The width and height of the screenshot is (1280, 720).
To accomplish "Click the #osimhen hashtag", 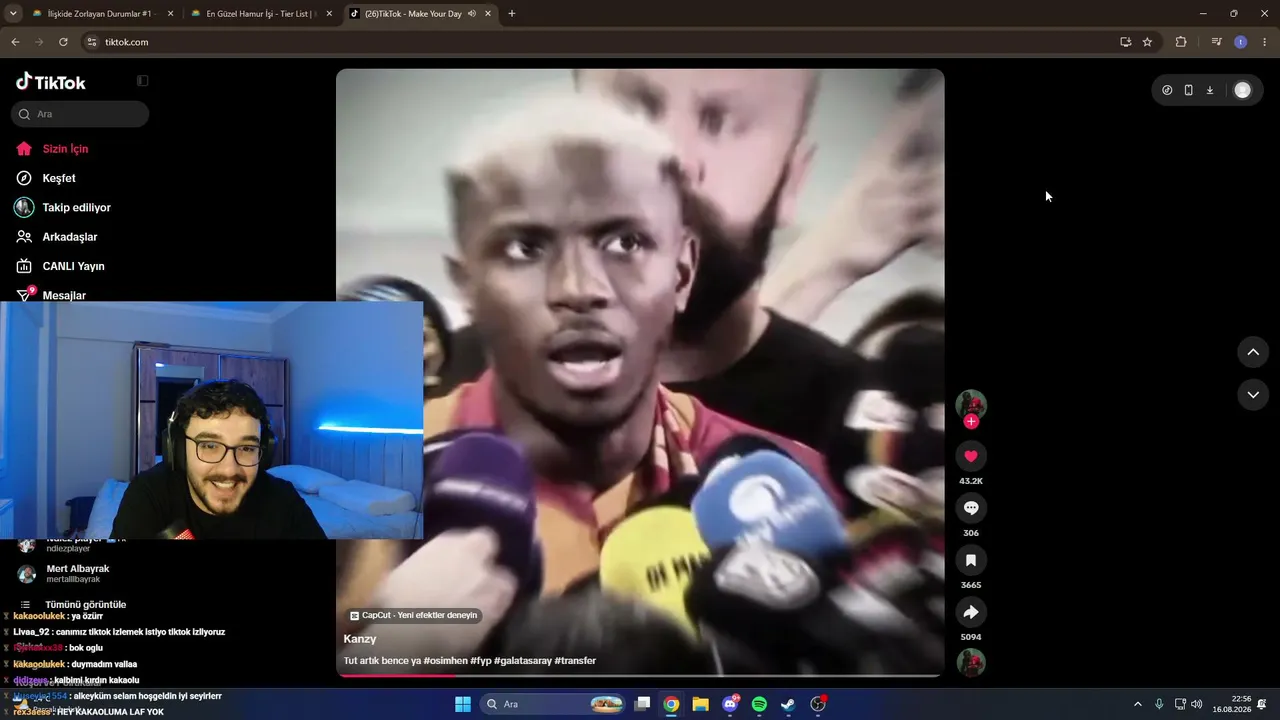I will pyautogui.click(x=445, y=661).
